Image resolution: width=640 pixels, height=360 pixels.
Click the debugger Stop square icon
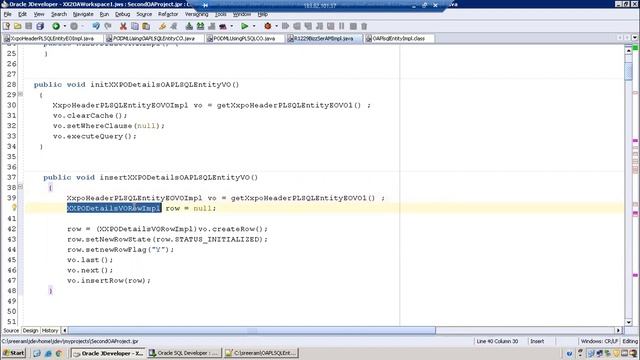353,26
